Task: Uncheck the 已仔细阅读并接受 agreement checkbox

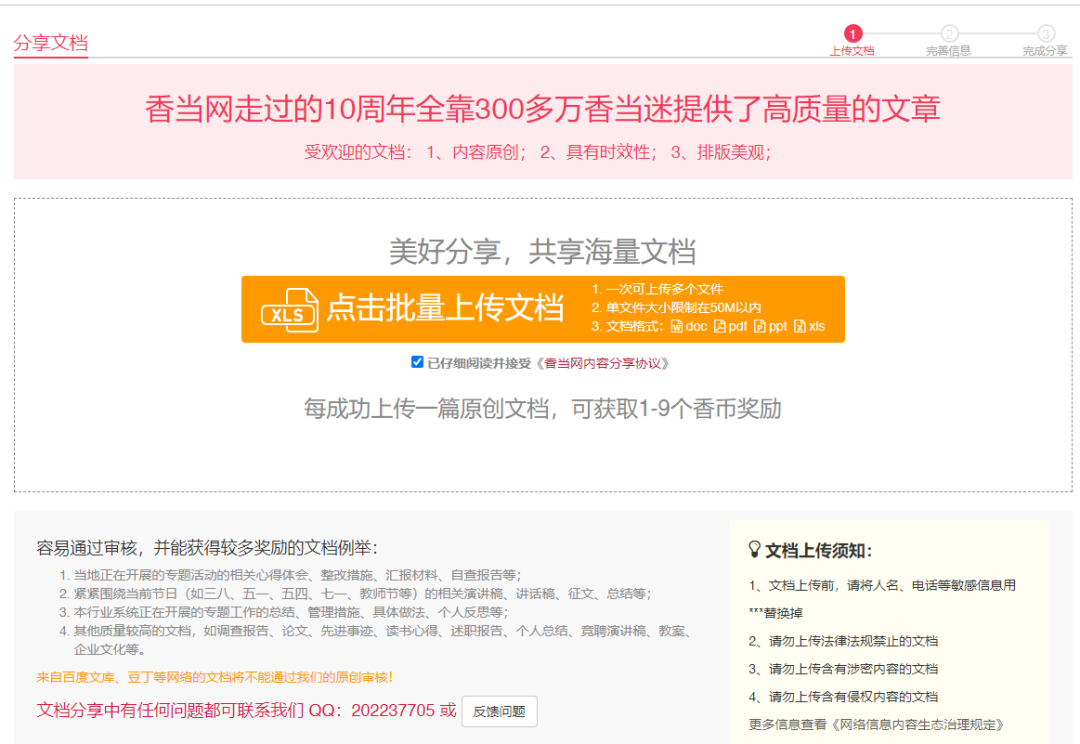Action: tap(417, 362)
